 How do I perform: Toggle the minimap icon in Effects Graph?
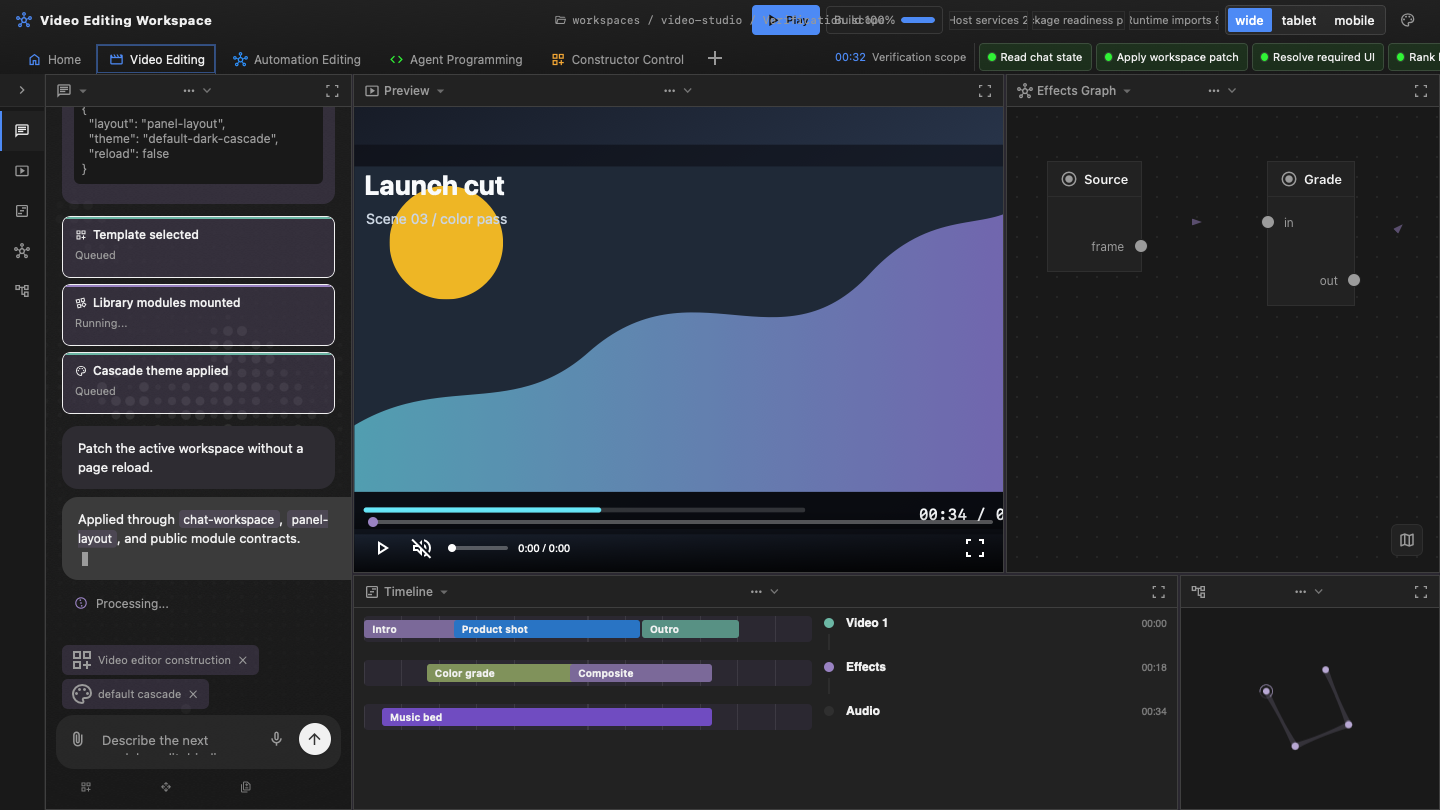click(1407, 540)
